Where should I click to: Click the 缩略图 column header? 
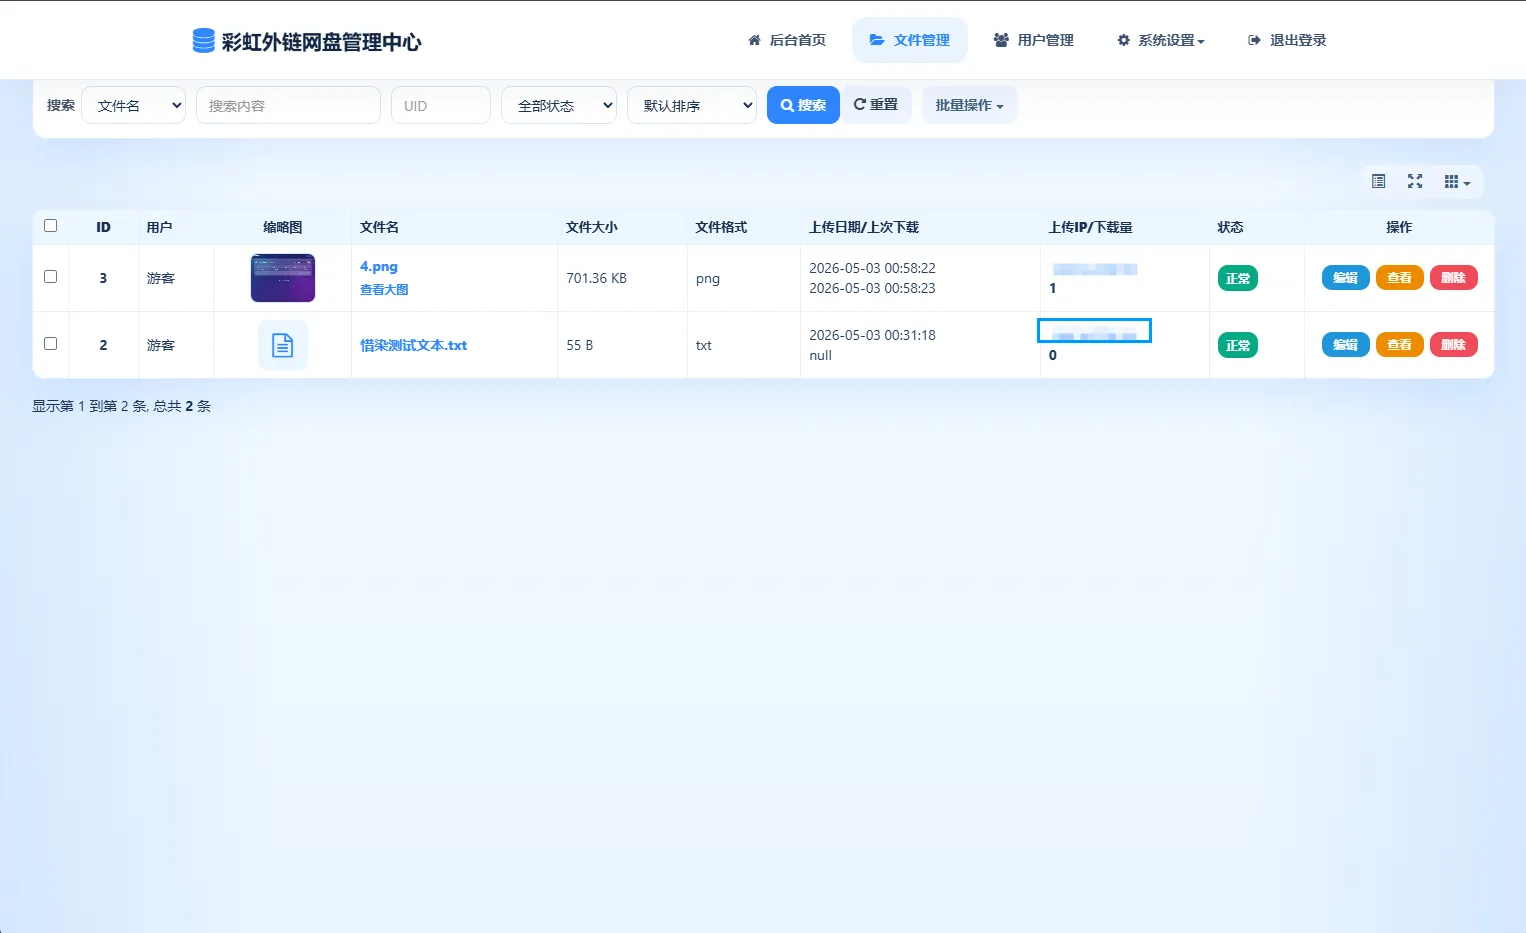[283, 227]
